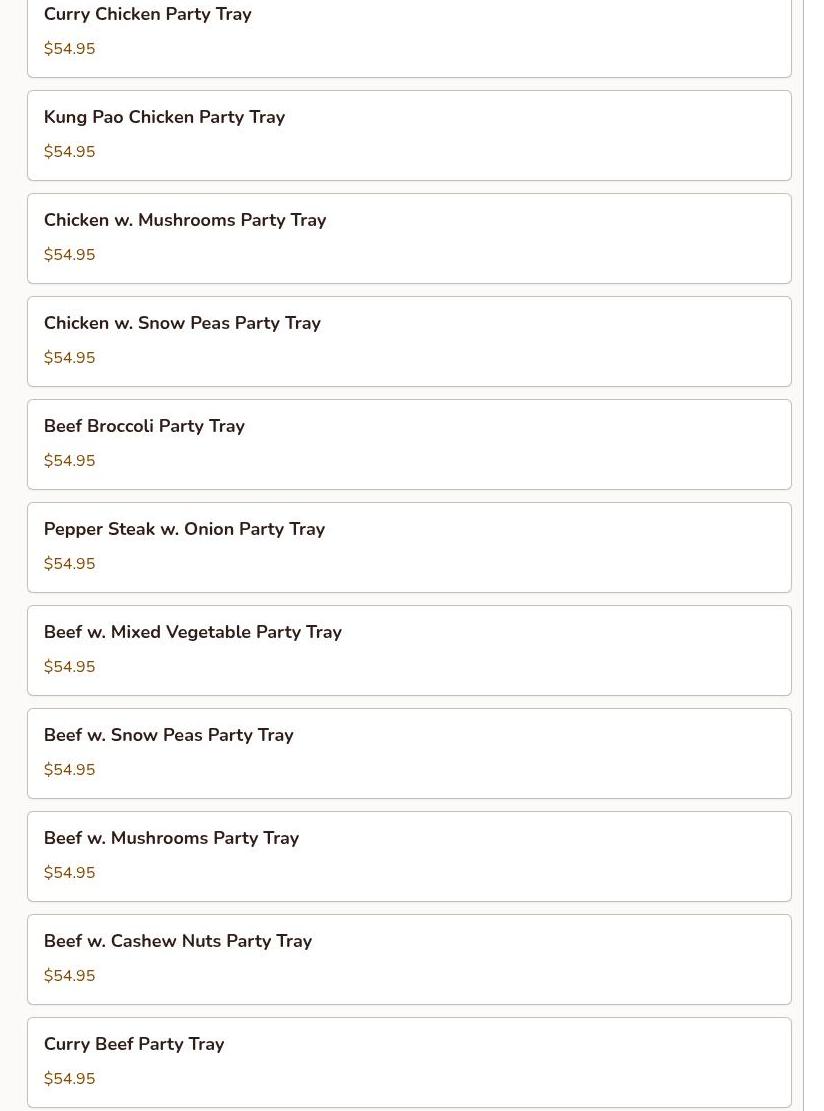Click price under Pepper Steak w. Onion
Image resolution: width=824 pixels, height=1111 pixels.
point(70,564)
